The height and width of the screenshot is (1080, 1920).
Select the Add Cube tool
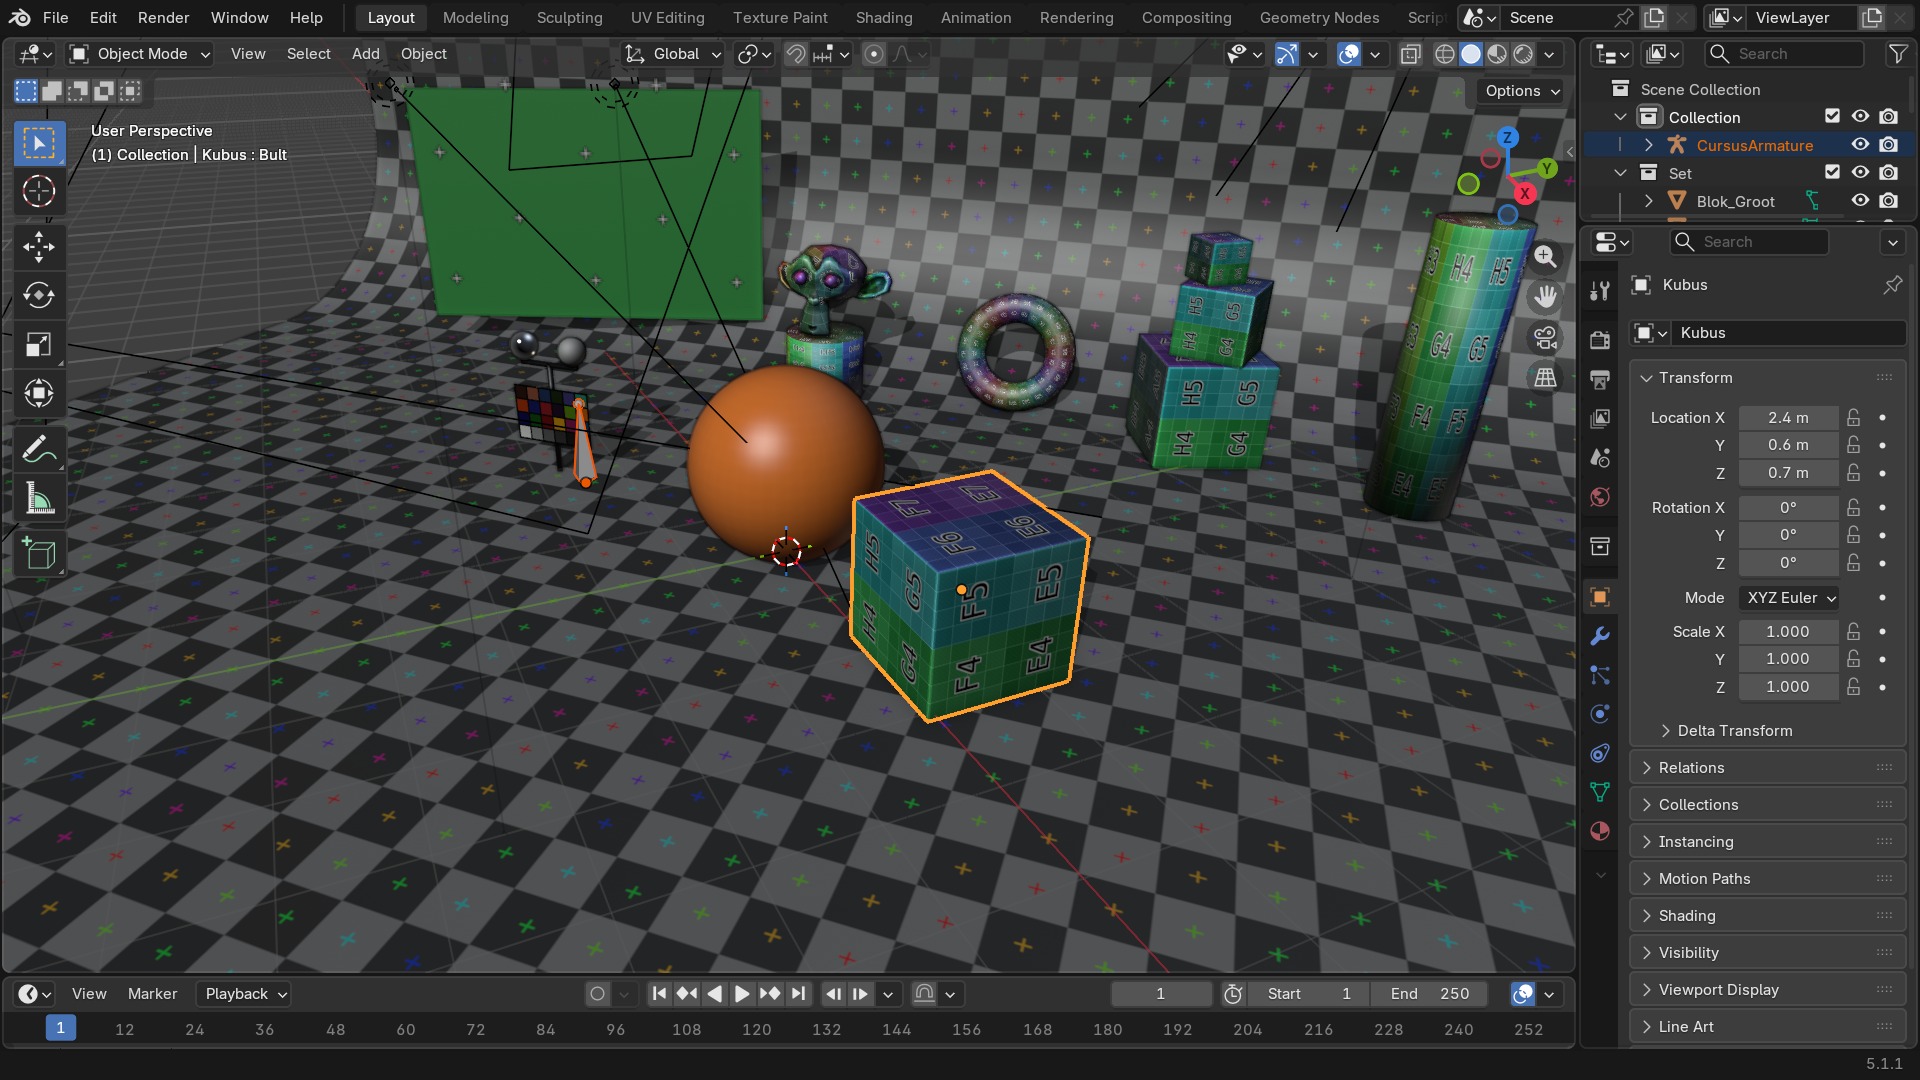pyautogui.click(x=39, y=554)
